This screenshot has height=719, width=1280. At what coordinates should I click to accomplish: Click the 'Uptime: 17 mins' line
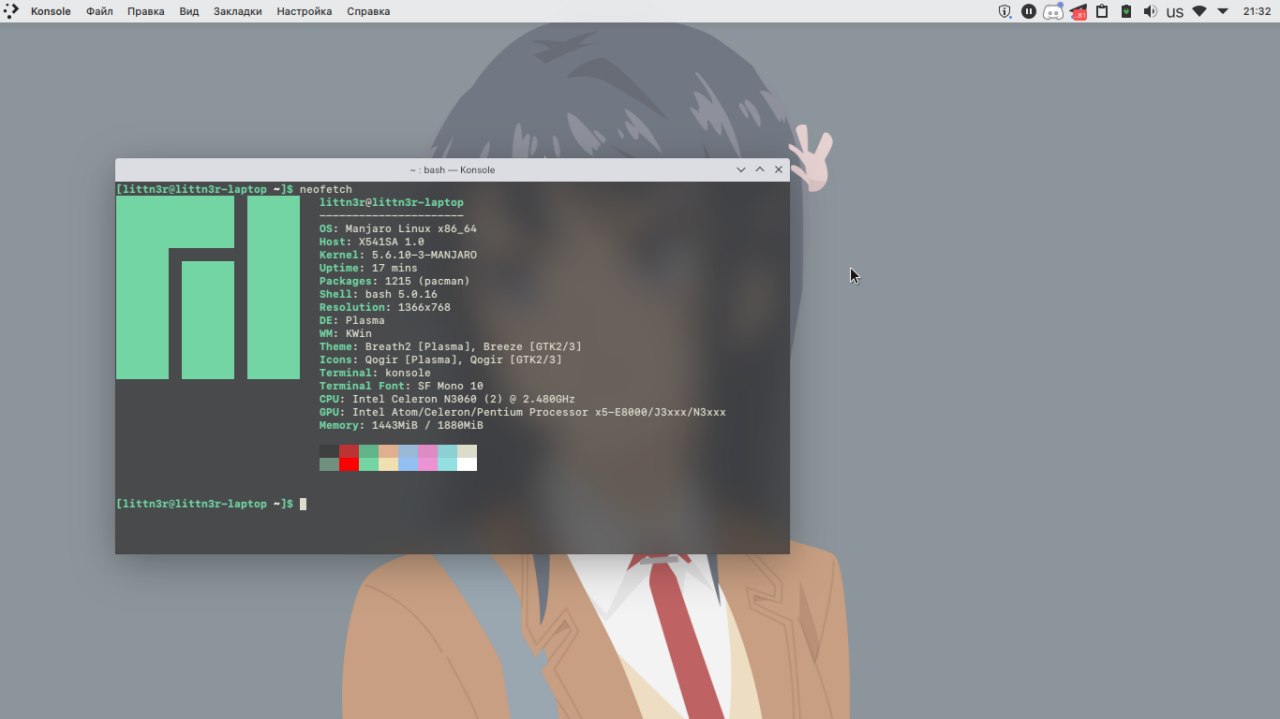[x=368, y=268]
